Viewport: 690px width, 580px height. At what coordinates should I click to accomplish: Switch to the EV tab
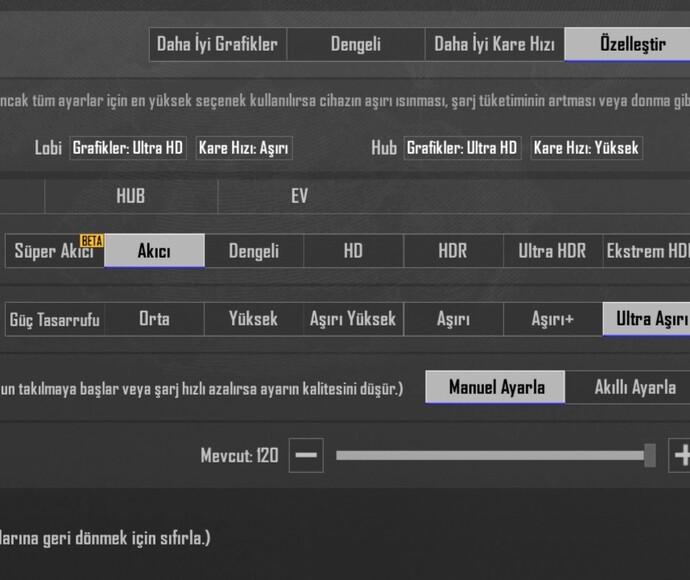(x=299, y=196)
